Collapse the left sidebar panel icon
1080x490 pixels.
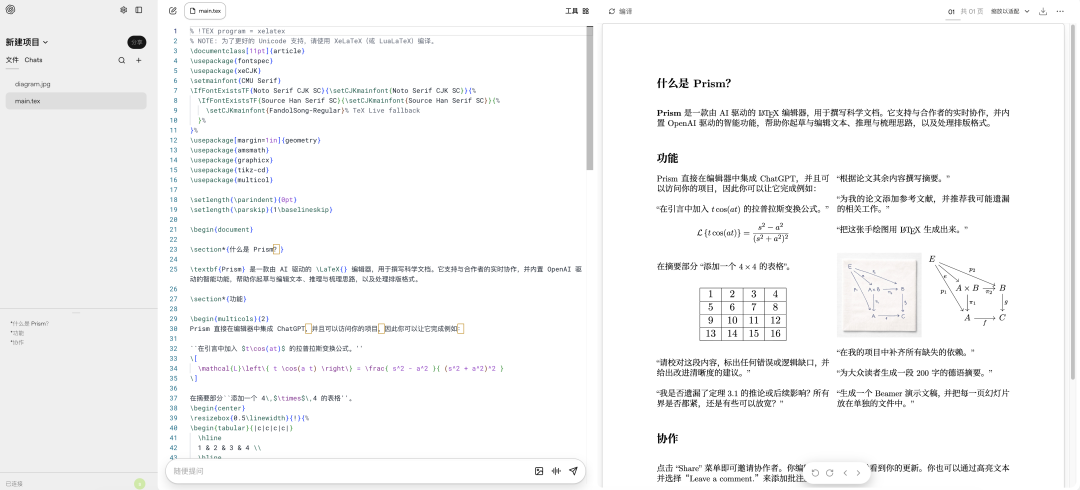pyautogui.click(x=138, y=10)
